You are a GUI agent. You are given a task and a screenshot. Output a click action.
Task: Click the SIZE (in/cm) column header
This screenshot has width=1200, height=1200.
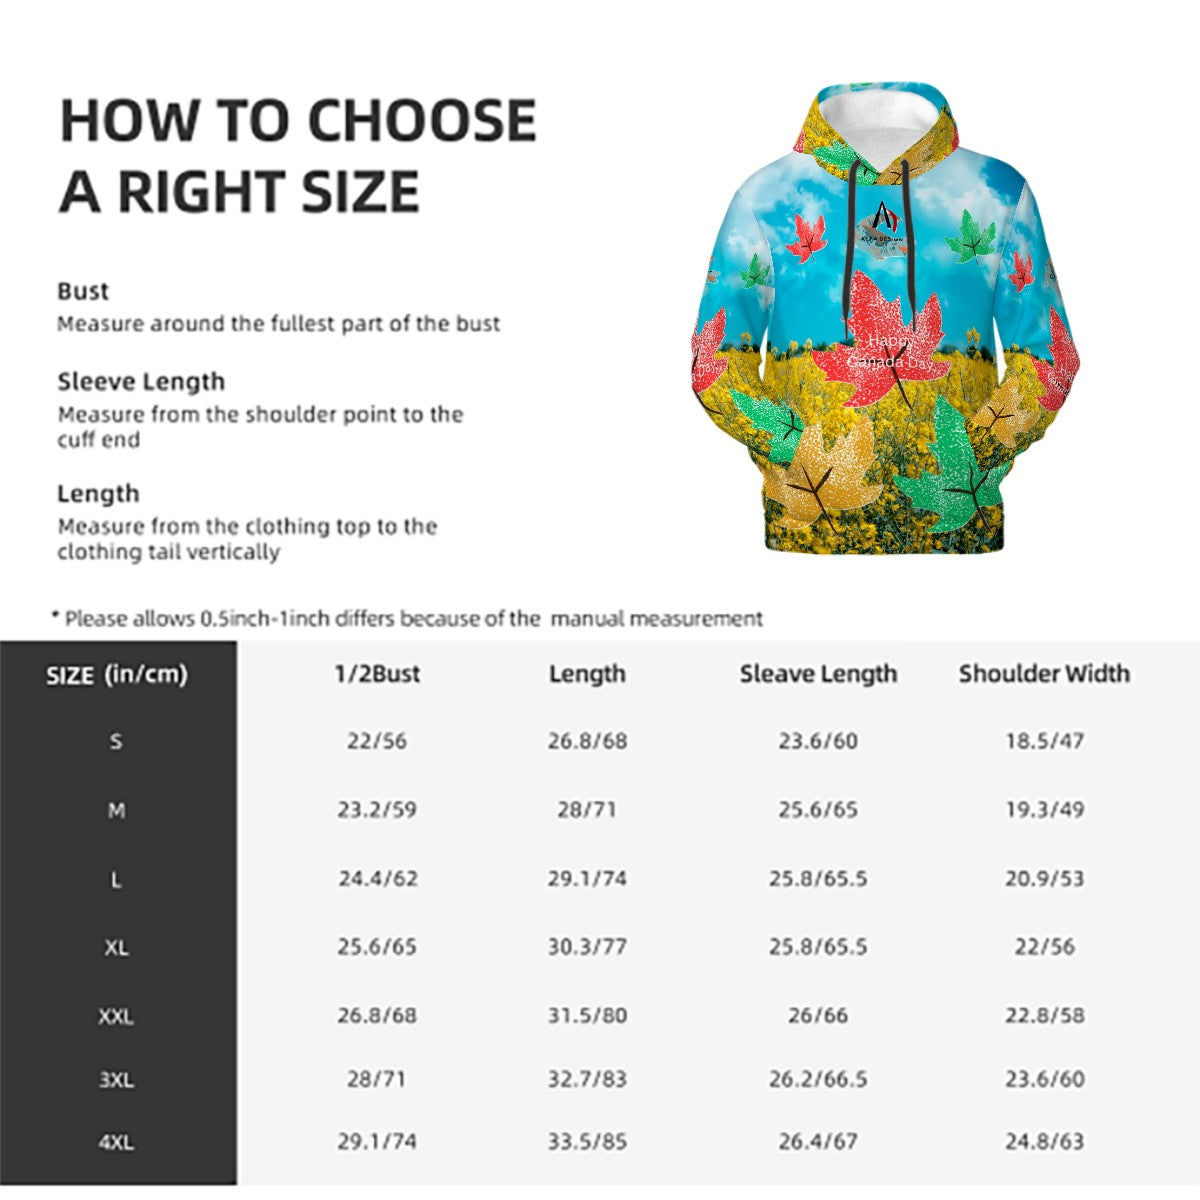(117, 675)
